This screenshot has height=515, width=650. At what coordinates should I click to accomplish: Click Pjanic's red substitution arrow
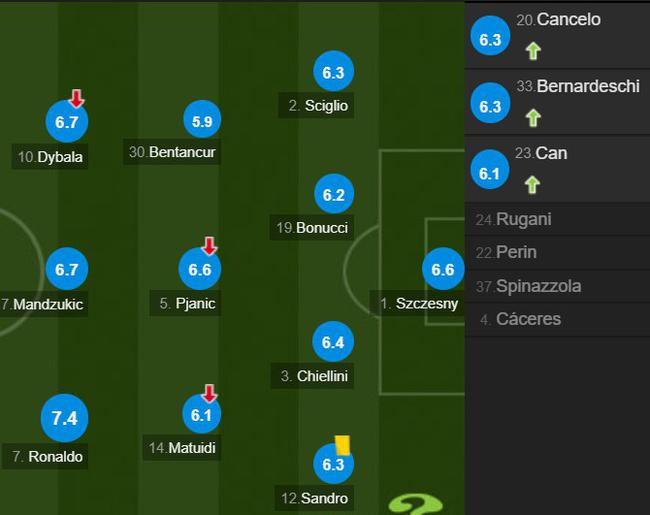coord(209,246)
